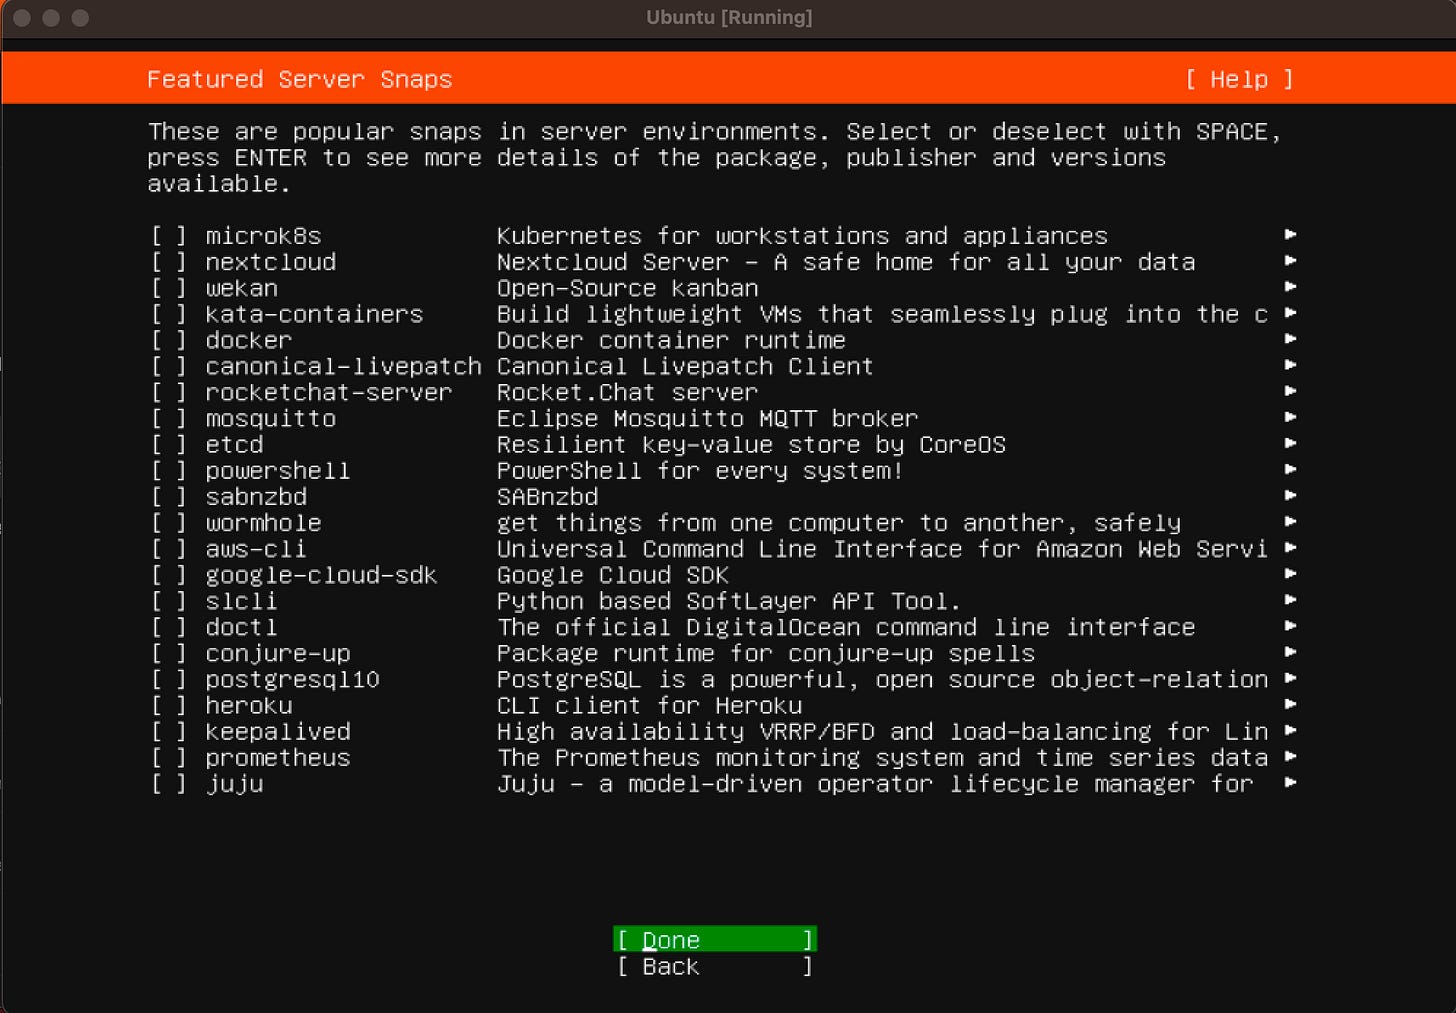Toggle the nextcloud snap checkbox
This screenshot has height=1013, width=1456.
(169, 262)
